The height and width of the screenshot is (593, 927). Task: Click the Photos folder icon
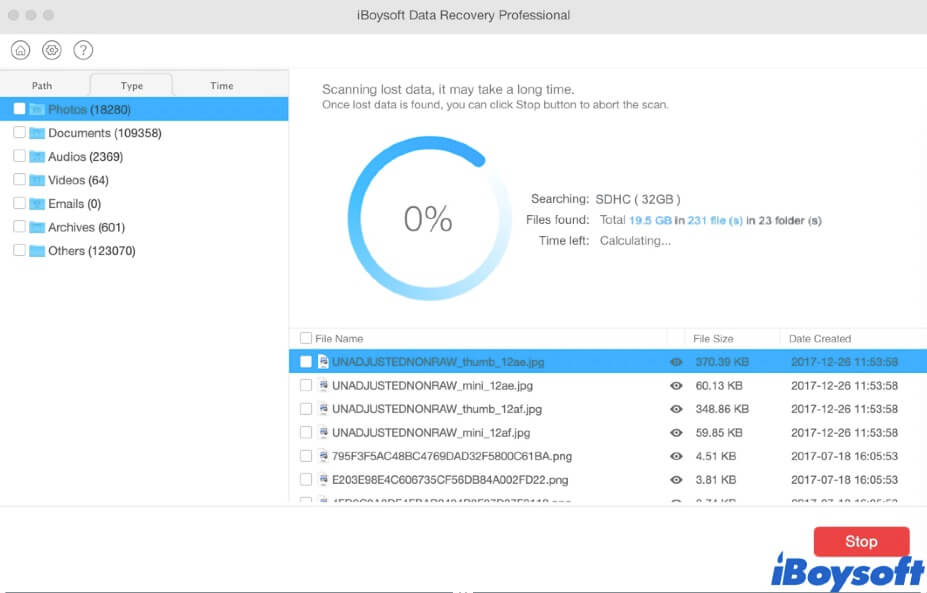coord(37,109)
